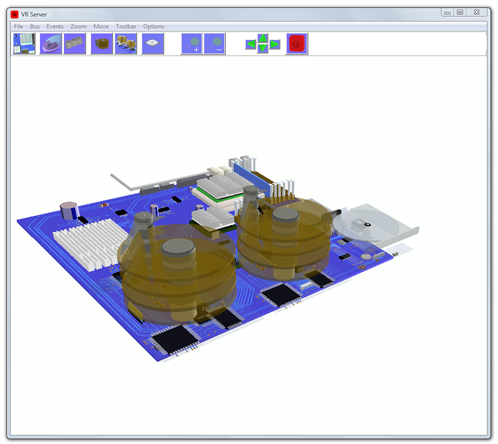498x444 pixels.
Task: Click the blue cylindrical capacitor on the board
Action: coord(69,210)
